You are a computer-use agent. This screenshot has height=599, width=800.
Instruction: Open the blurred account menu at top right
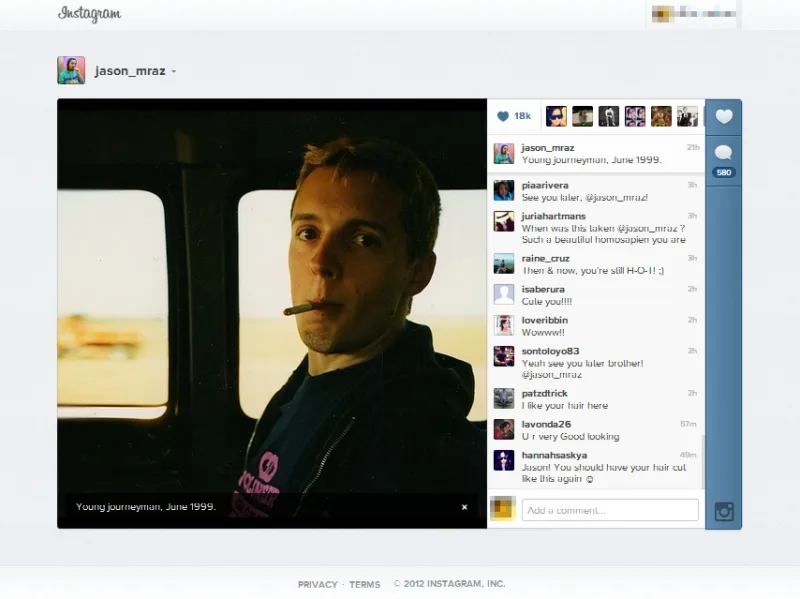[x=695, y=14]
